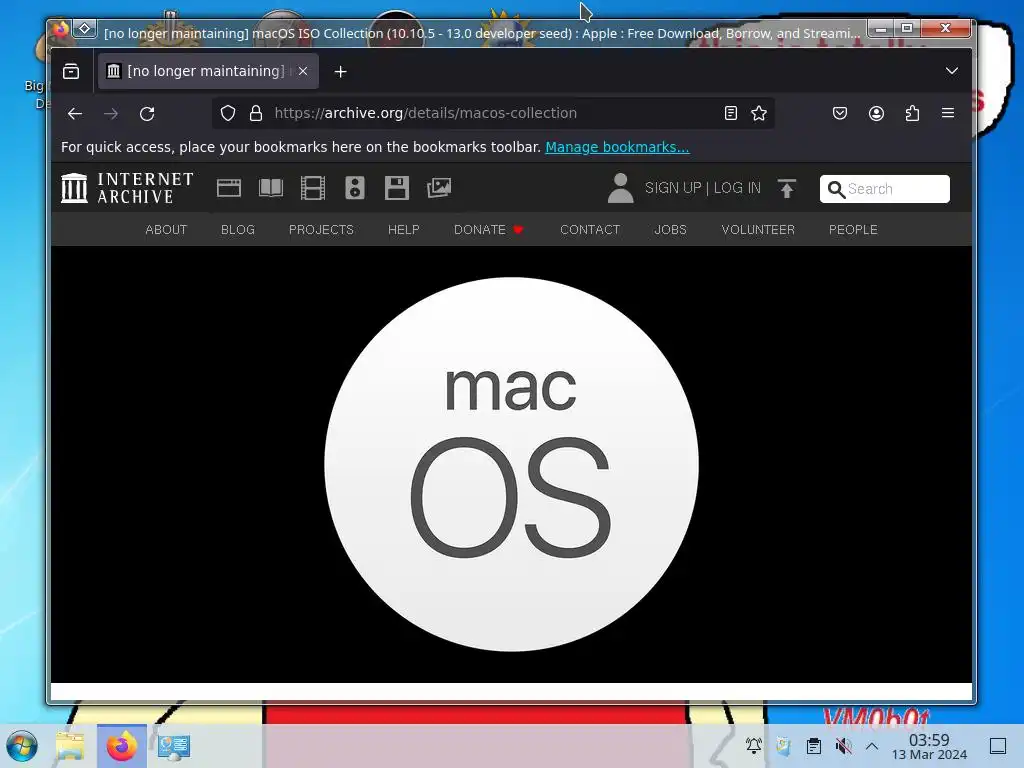1024x768 pixels.
Task: Open Firefox hamburger application menu
Action: coord(948,113)
